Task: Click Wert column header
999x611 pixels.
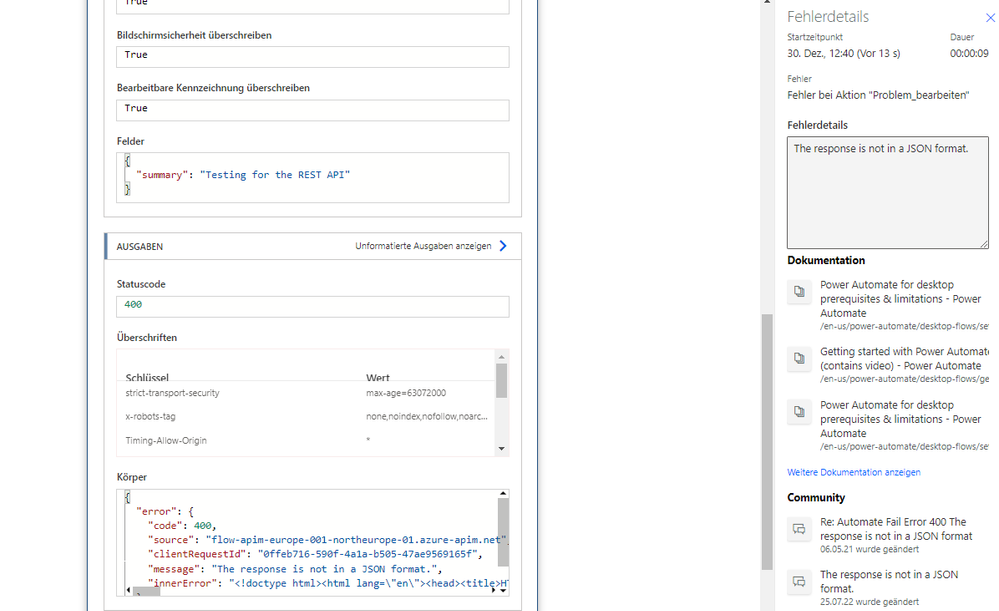Action: 378,377
